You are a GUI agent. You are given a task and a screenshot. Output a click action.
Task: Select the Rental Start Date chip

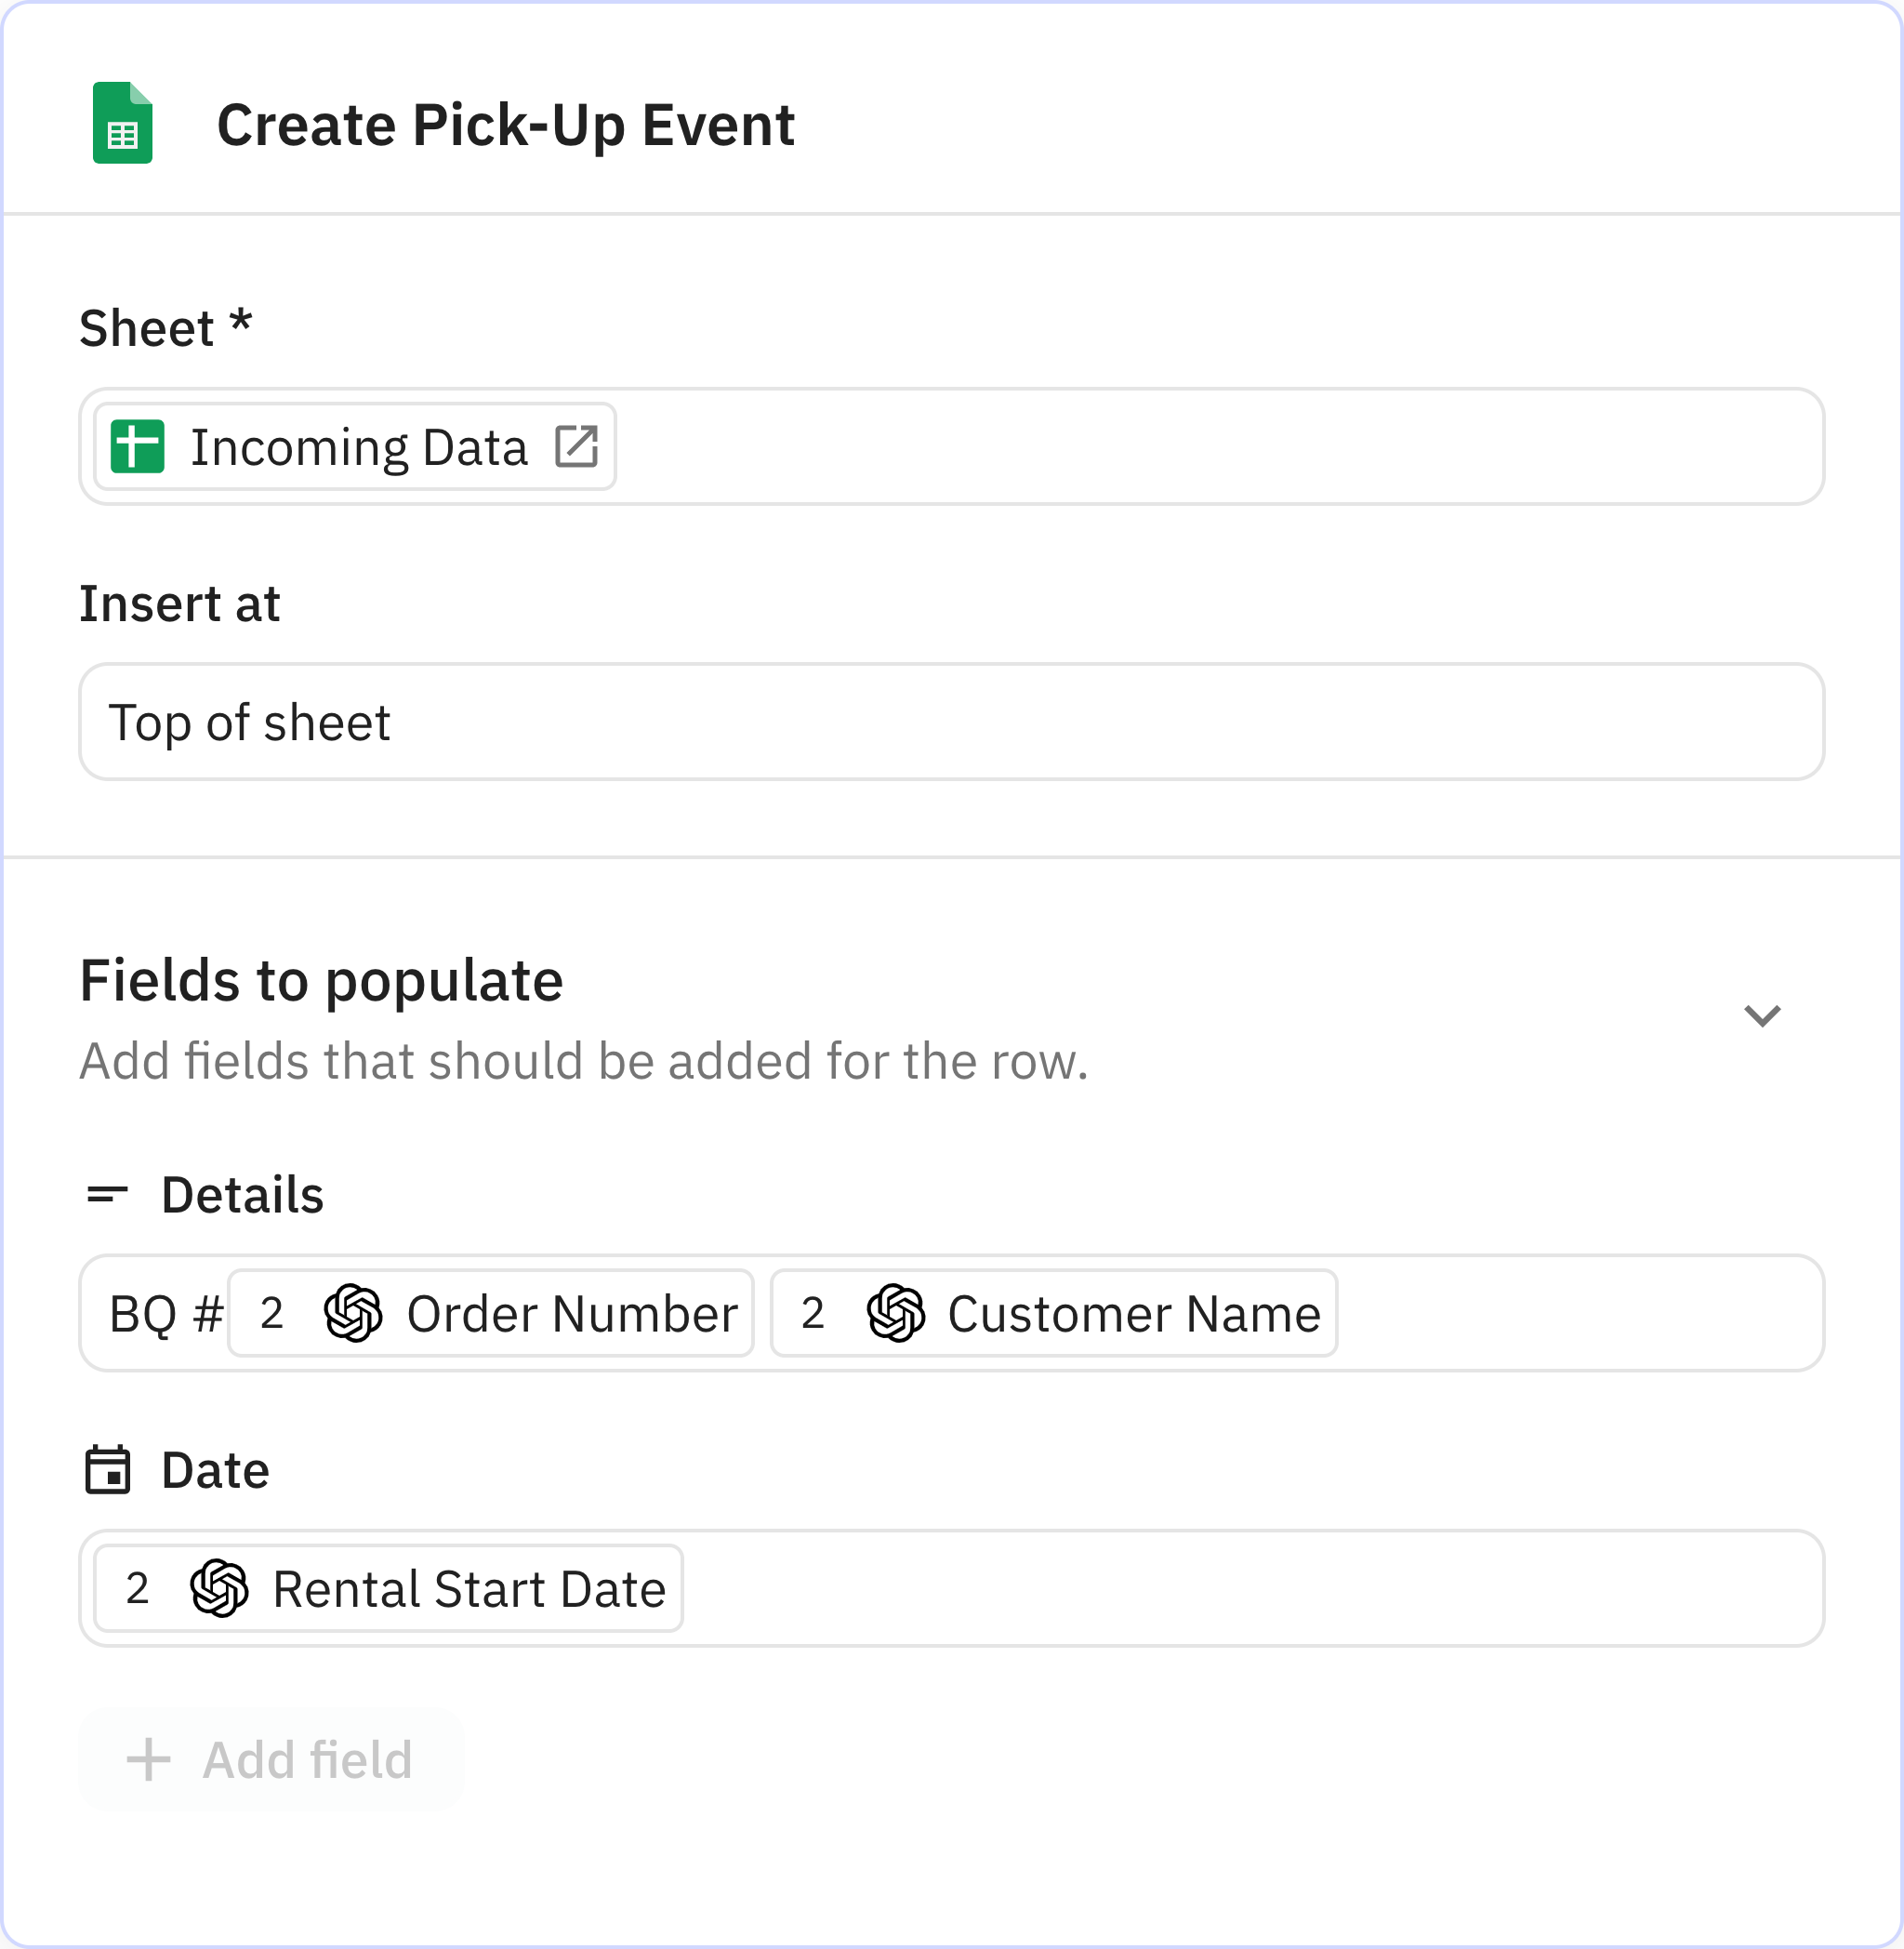pyautogui.click(x=387, y=1588)
